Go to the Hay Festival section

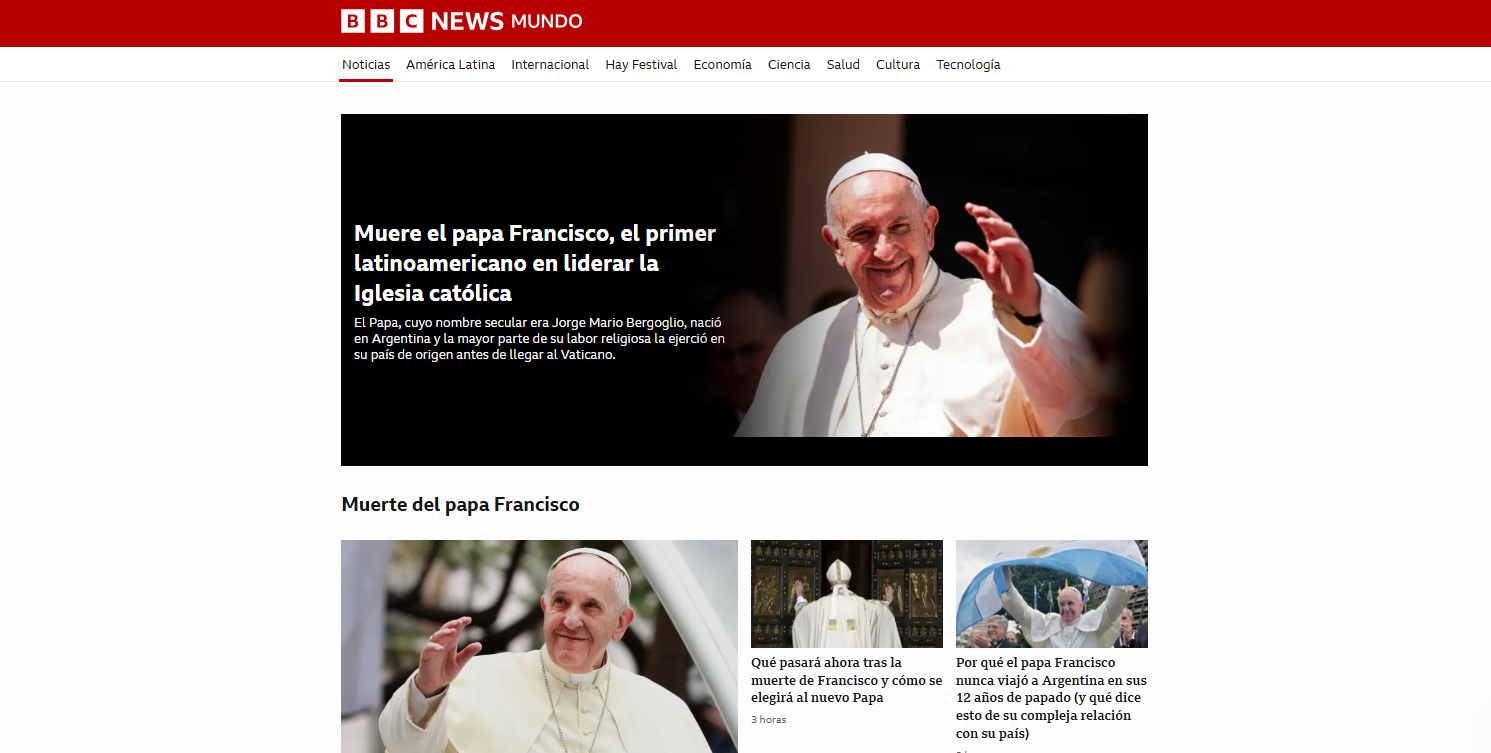click(x=641, y=64)
